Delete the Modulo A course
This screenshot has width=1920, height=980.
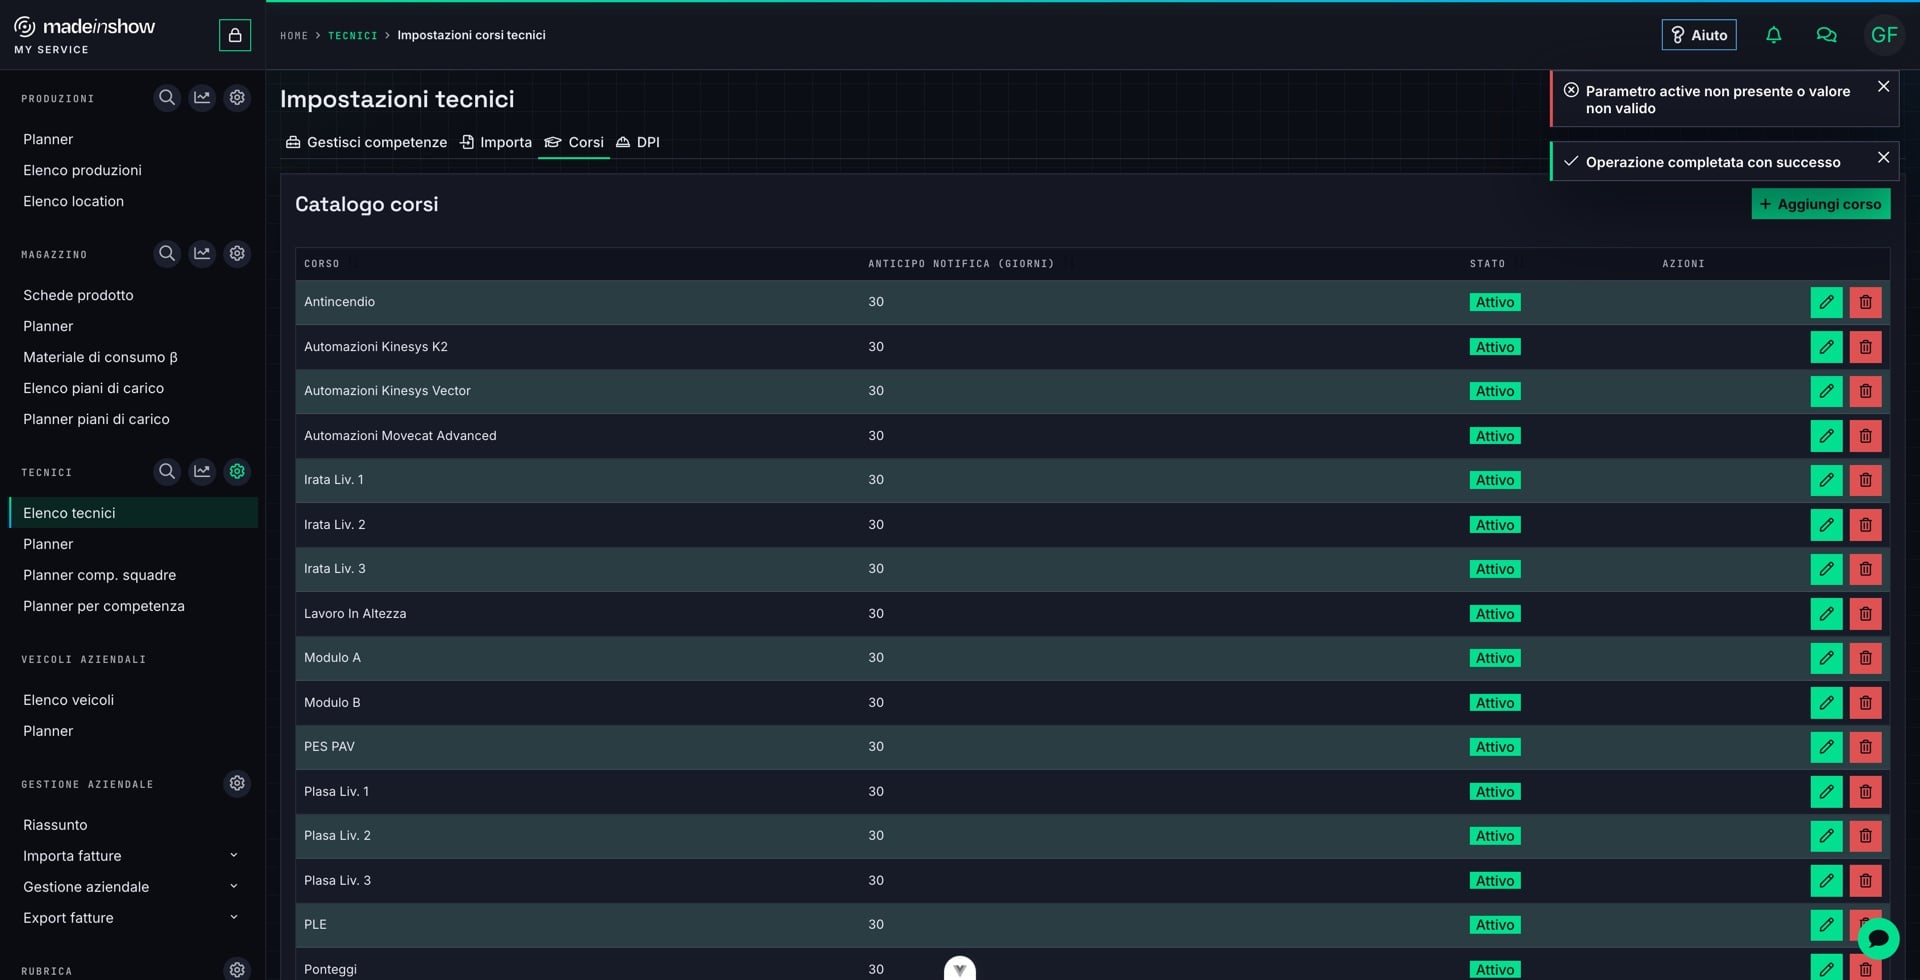coord(1865,658)
